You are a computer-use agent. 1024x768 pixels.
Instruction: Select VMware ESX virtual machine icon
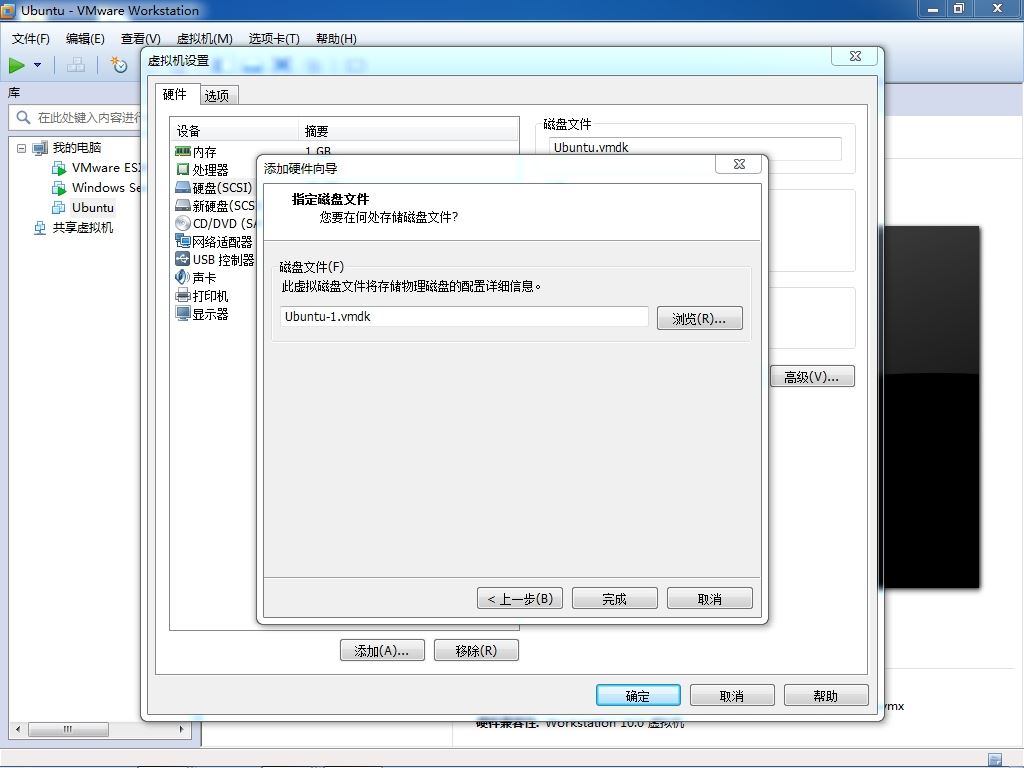59,168
